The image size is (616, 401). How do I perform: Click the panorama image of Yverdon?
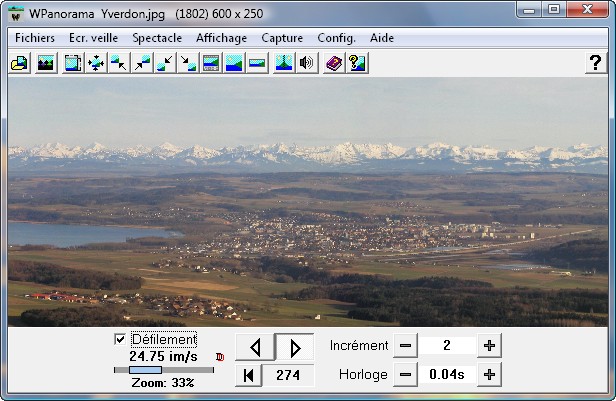point(308,202)
